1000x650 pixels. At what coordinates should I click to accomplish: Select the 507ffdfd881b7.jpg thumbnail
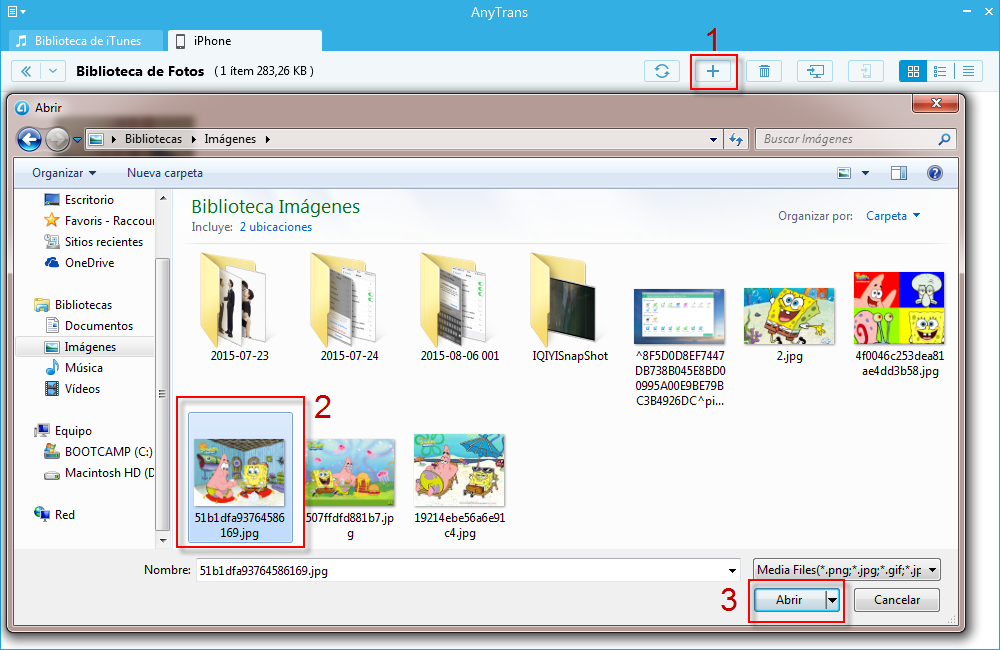(349, 488)
